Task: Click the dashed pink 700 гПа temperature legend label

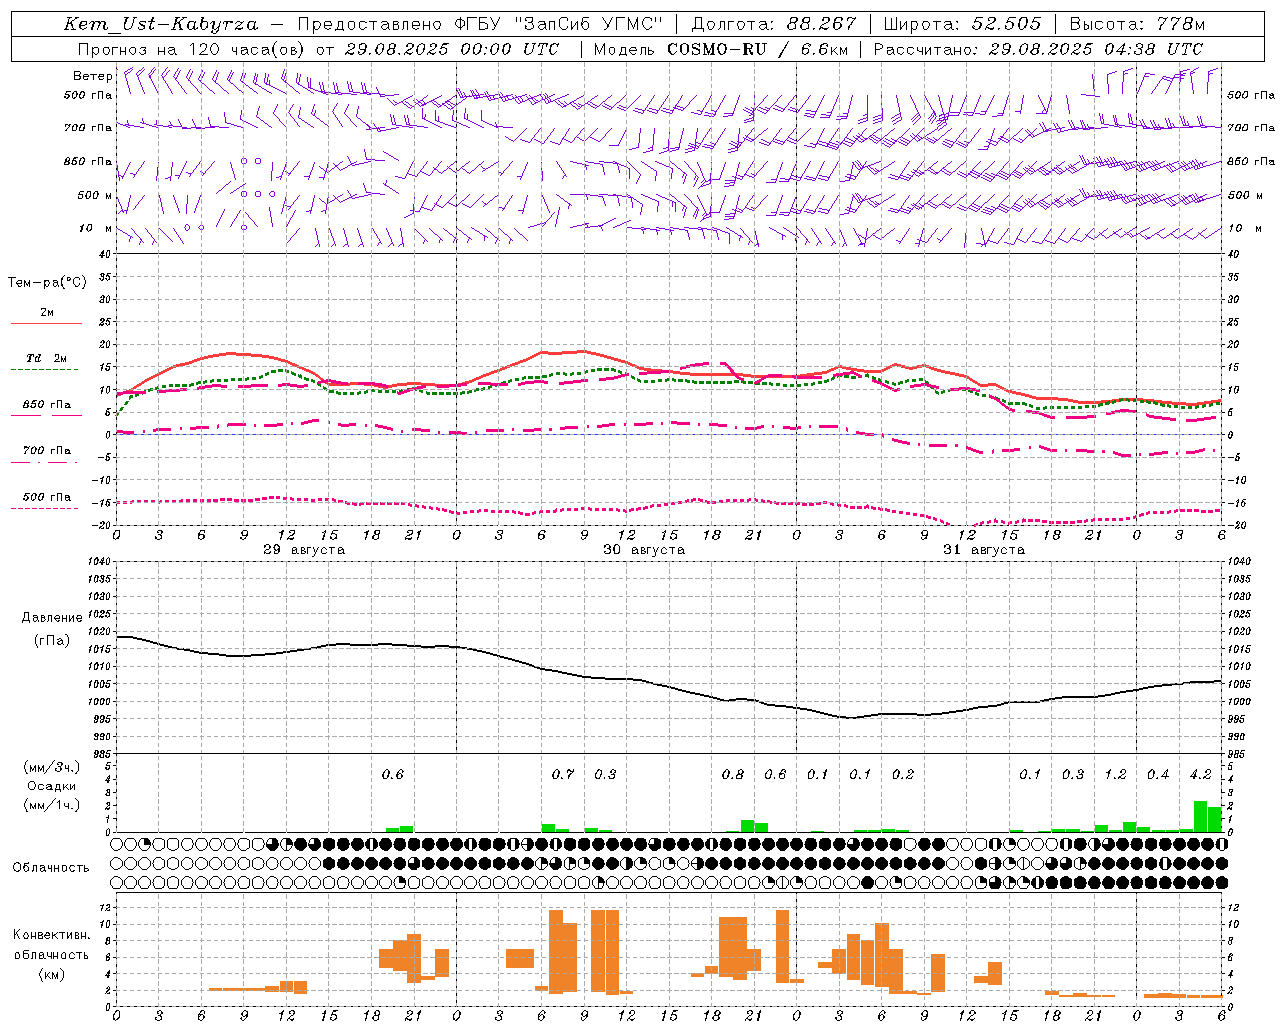Action: [47, 451]
